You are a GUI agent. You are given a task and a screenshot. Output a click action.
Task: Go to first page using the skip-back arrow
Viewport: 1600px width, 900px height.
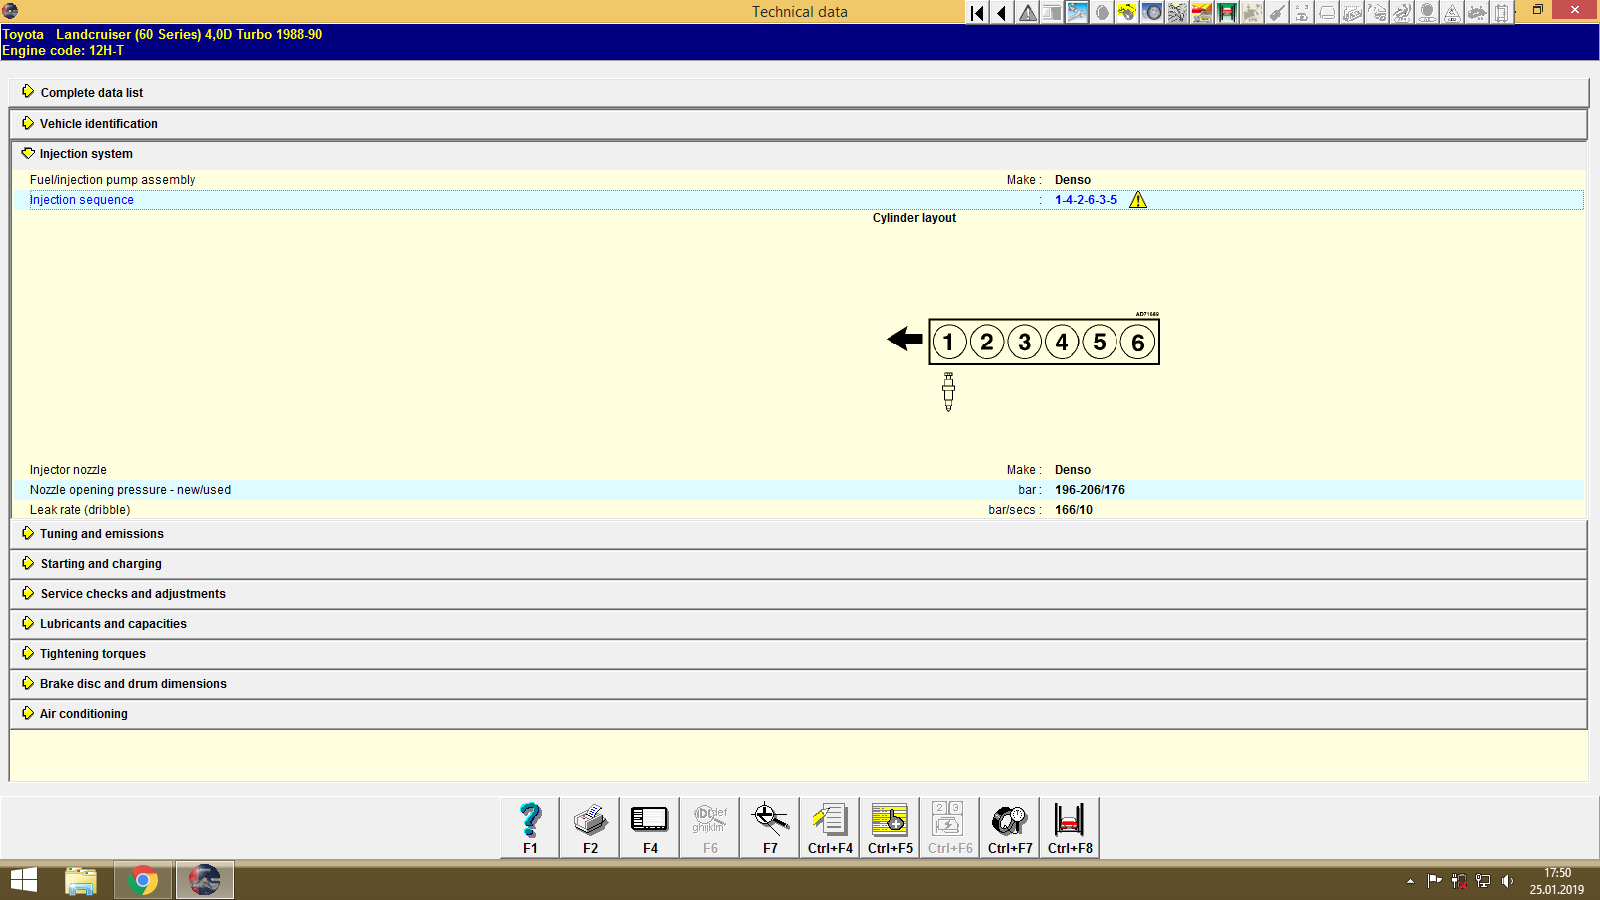[x=977, y=13]
